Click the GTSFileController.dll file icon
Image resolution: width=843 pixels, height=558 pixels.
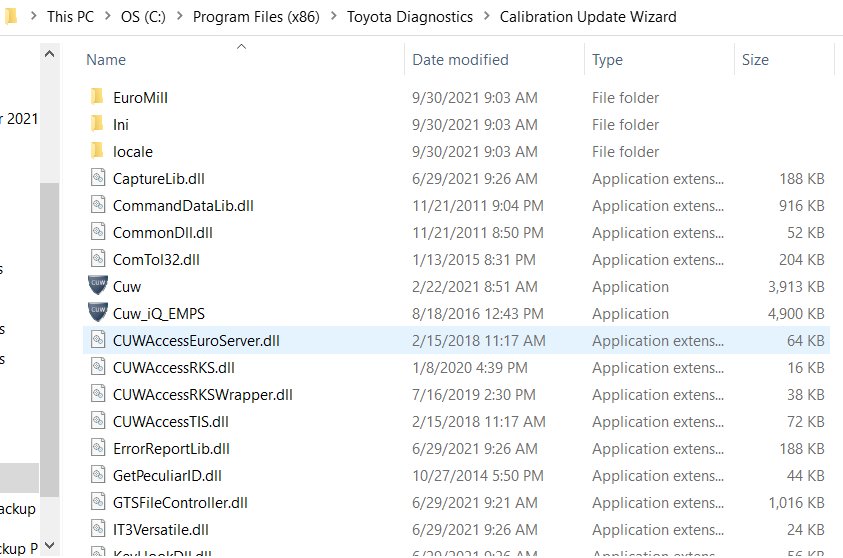coord(98,502)
